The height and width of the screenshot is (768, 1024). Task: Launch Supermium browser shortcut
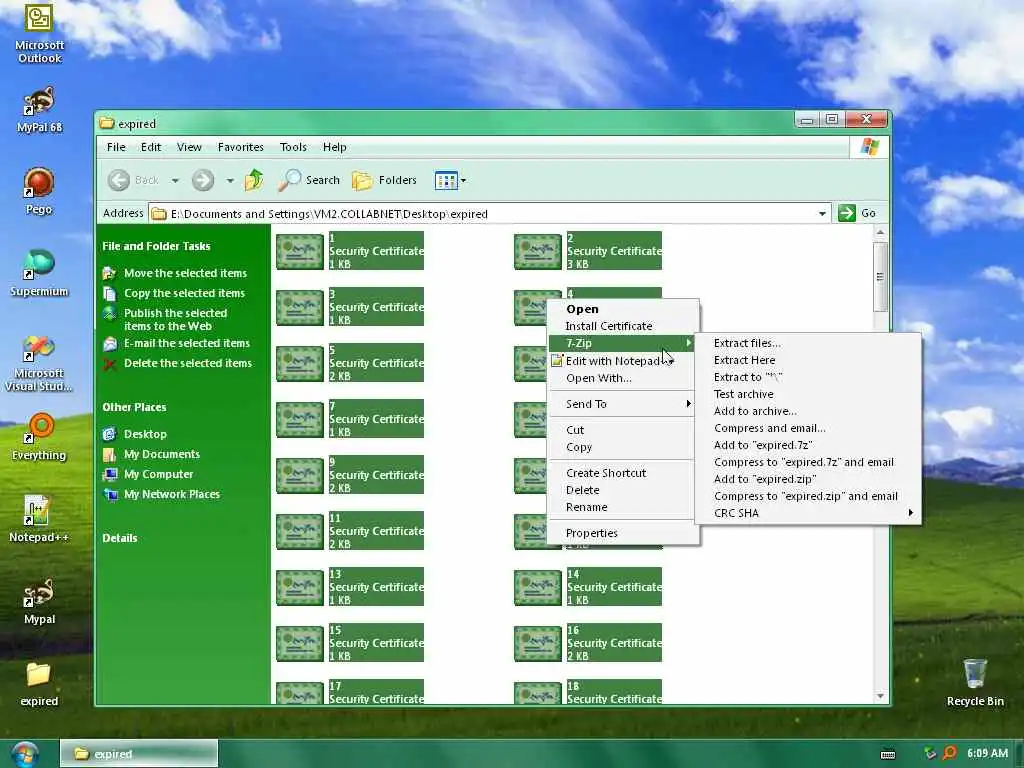[39, 273]
